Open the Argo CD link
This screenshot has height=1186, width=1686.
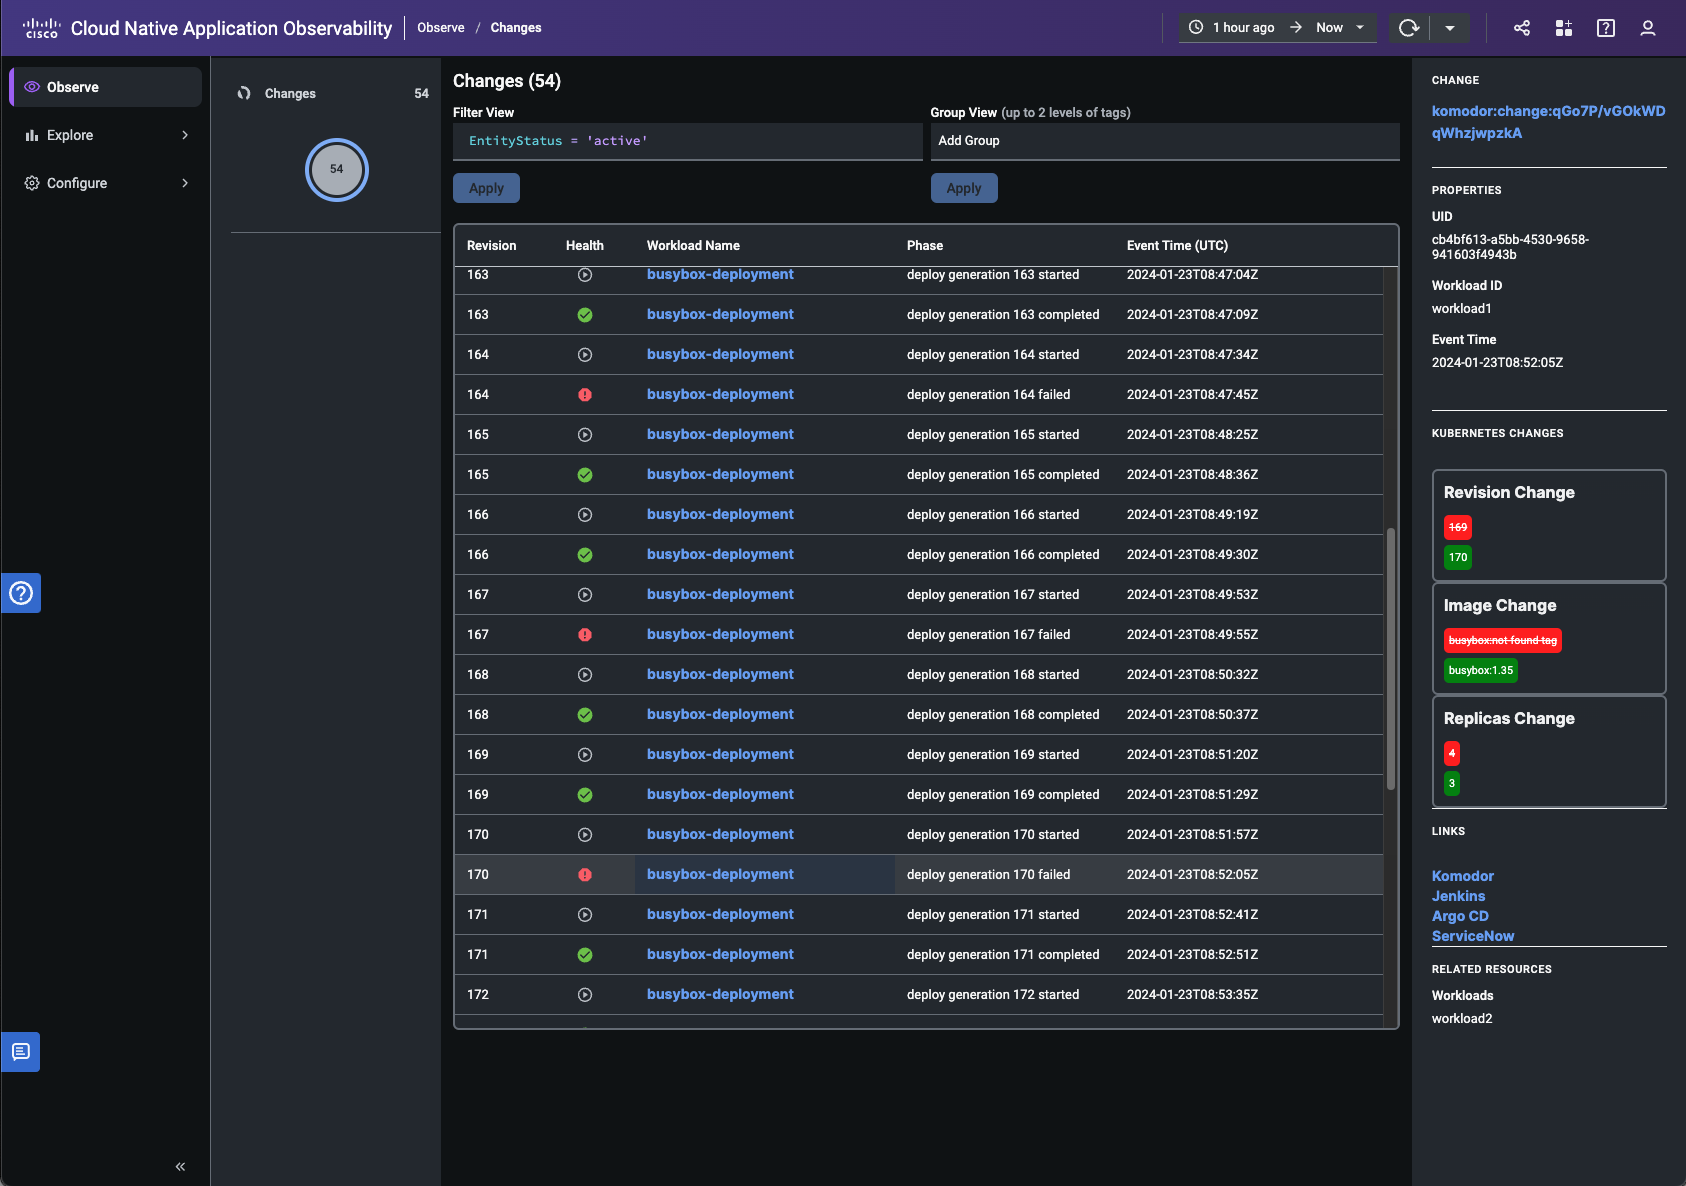pos(1460,916)
